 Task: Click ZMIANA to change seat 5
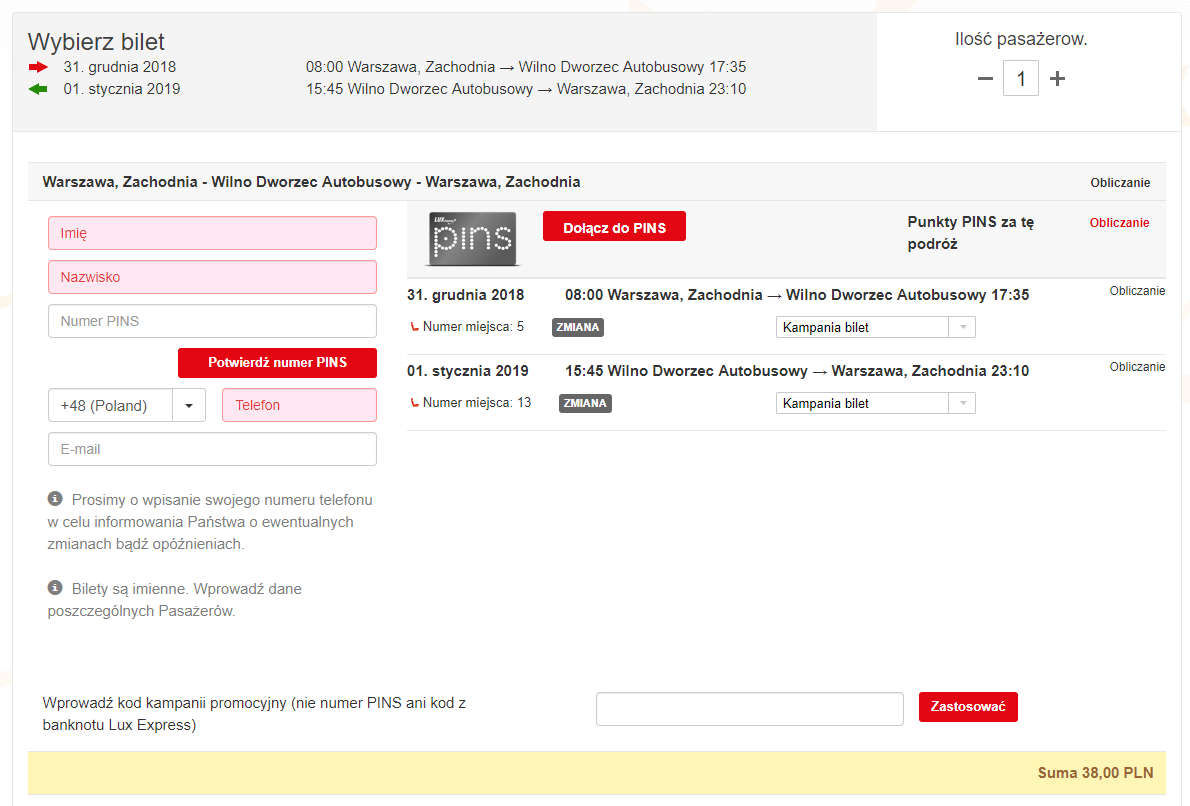click(x=578, y=327)
